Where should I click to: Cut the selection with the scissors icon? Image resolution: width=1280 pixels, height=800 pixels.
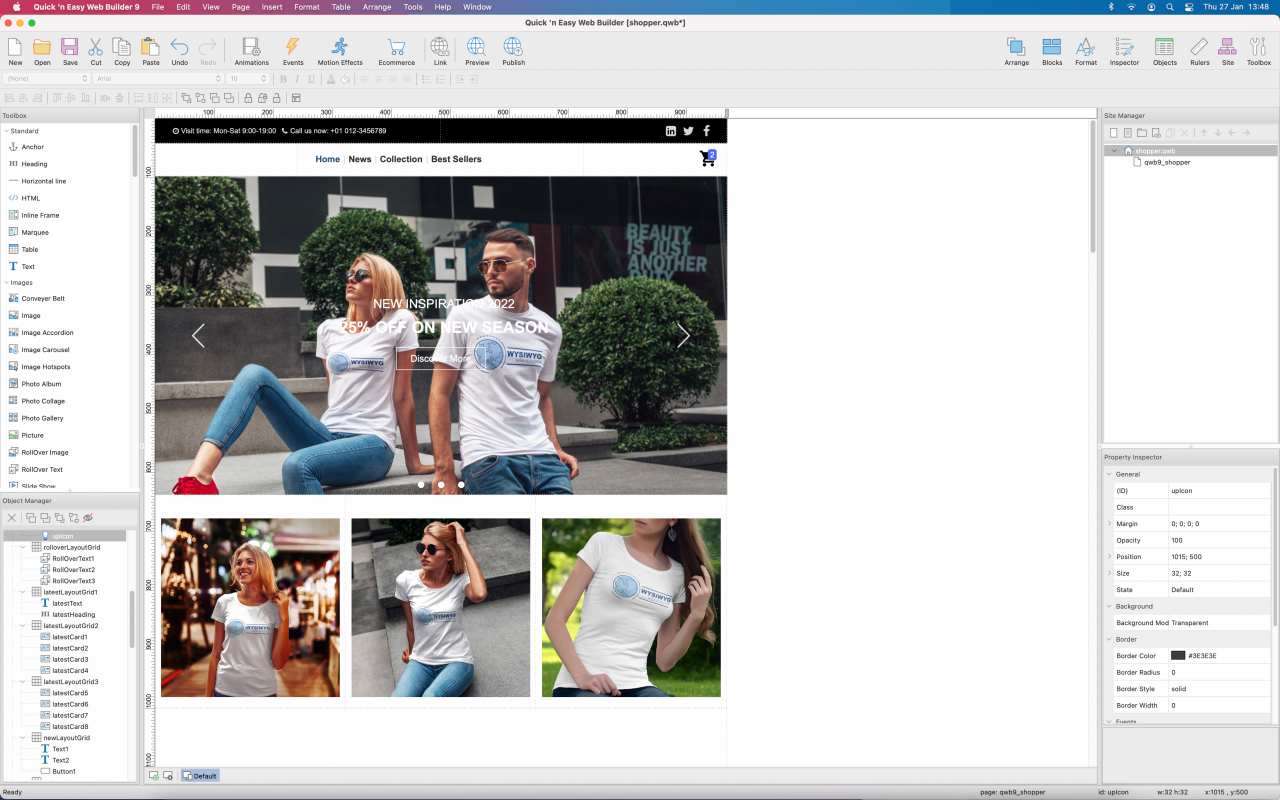tap(96, 52)
